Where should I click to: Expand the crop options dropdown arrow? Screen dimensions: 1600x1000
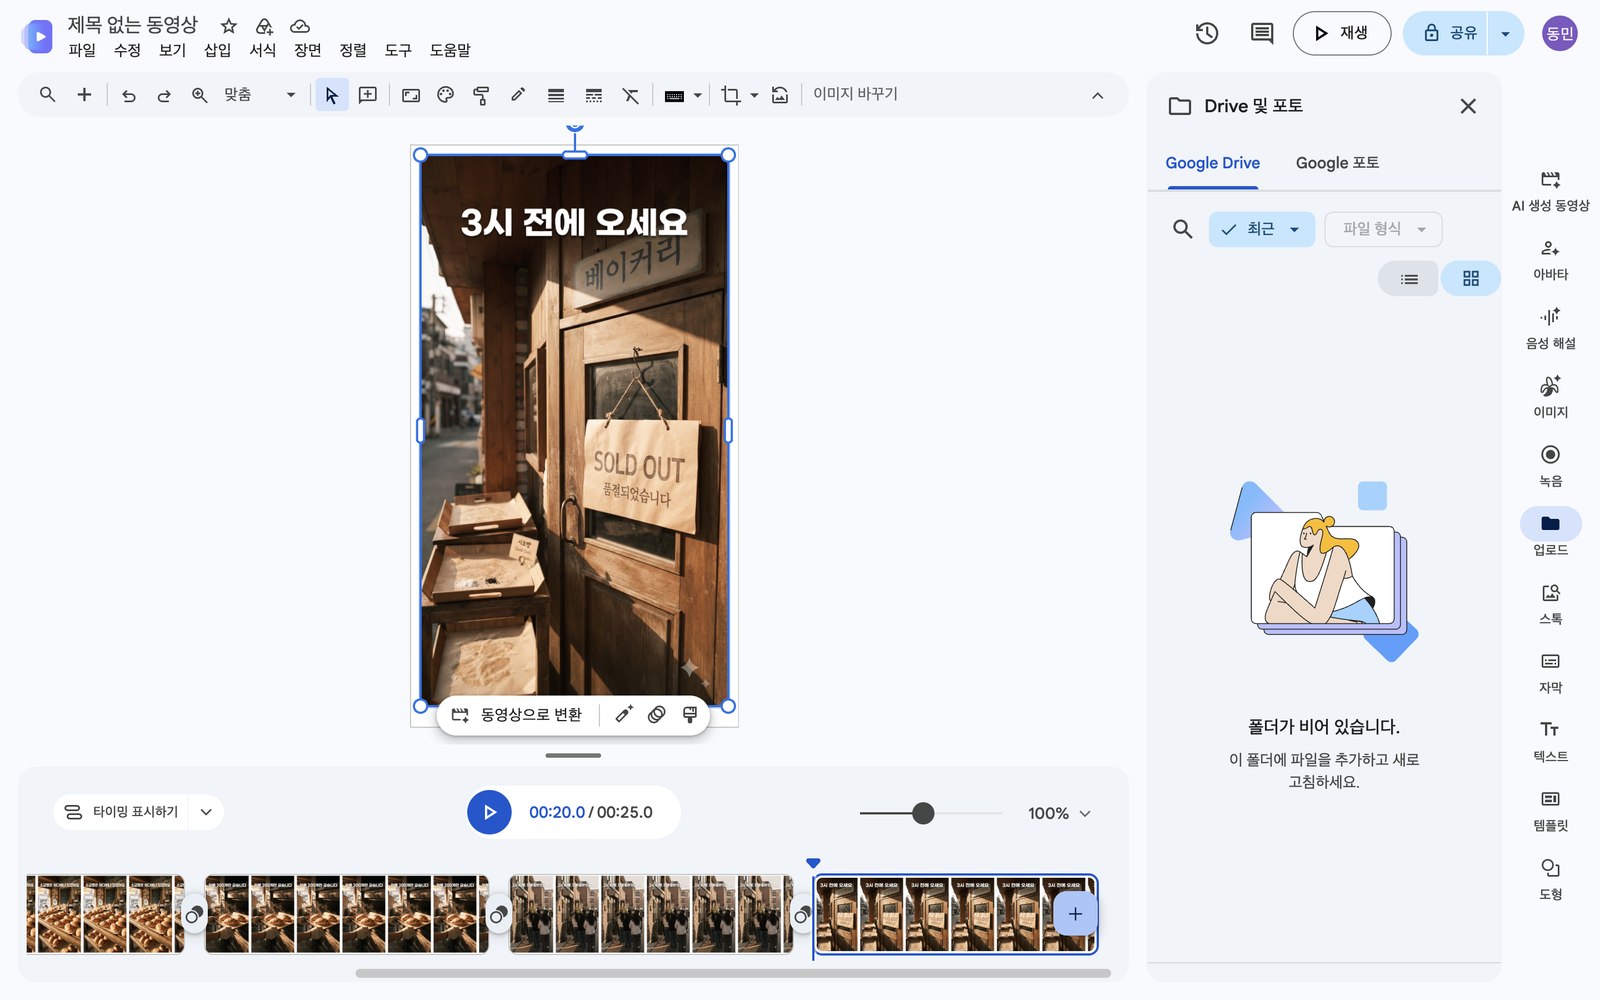coord(754,95)
